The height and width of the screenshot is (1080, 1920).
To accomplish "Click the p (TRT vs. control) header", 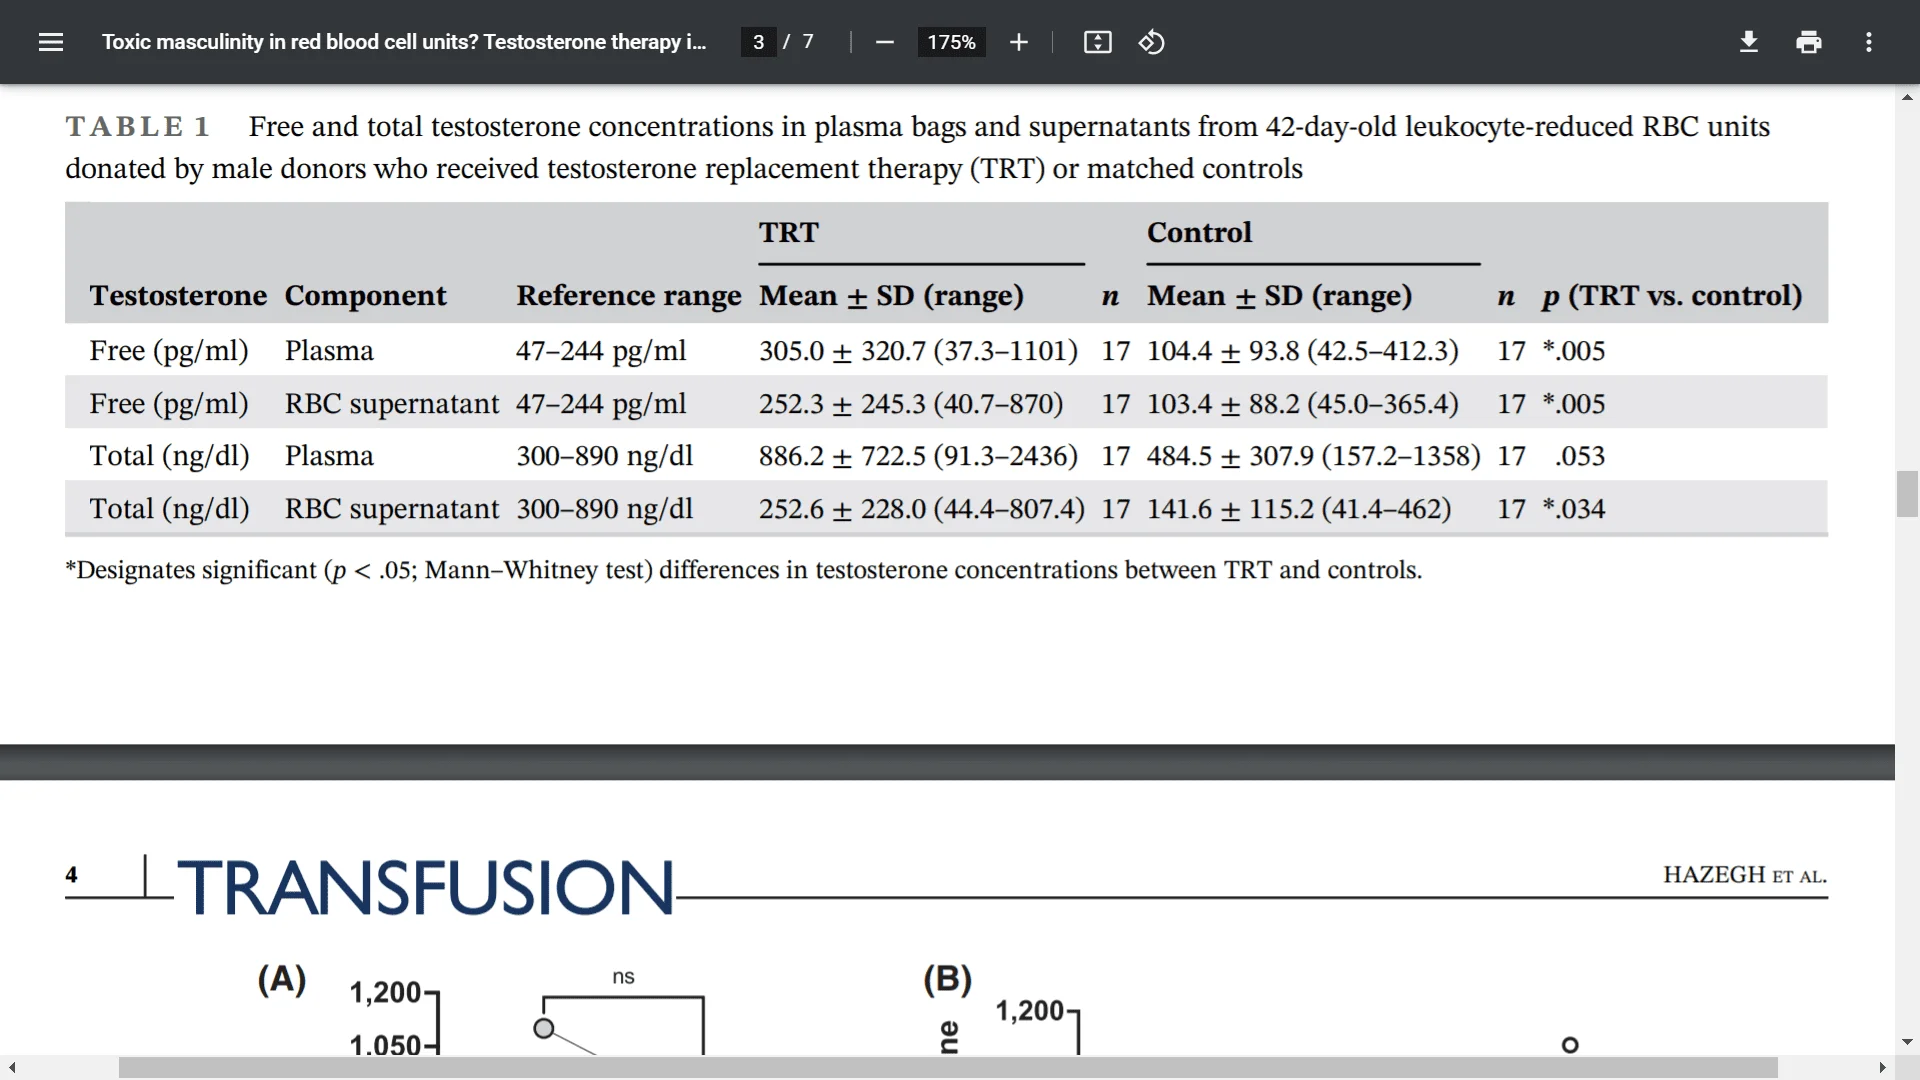I will (x=1672, y=296).
